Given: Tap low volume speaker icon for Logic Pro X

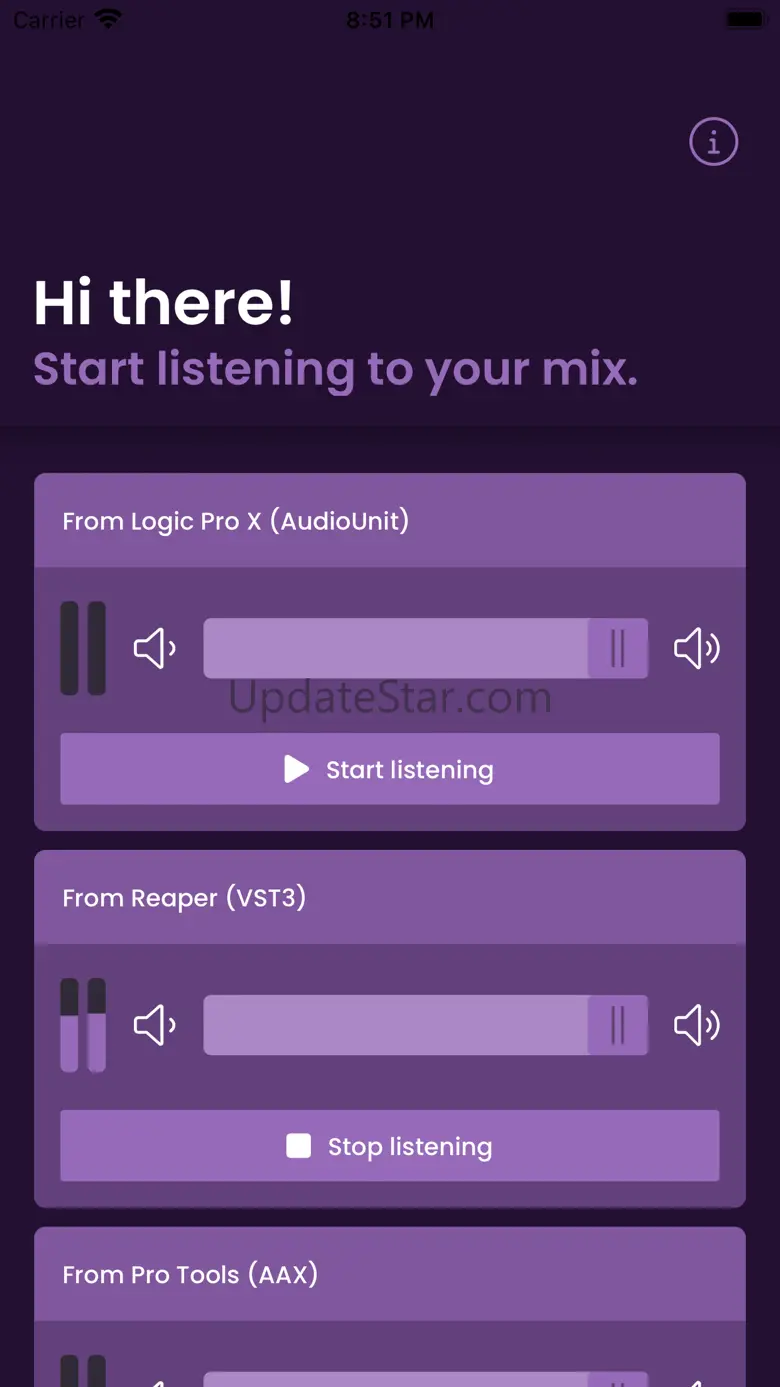Looking at the screenshot, I should (155, 648).
